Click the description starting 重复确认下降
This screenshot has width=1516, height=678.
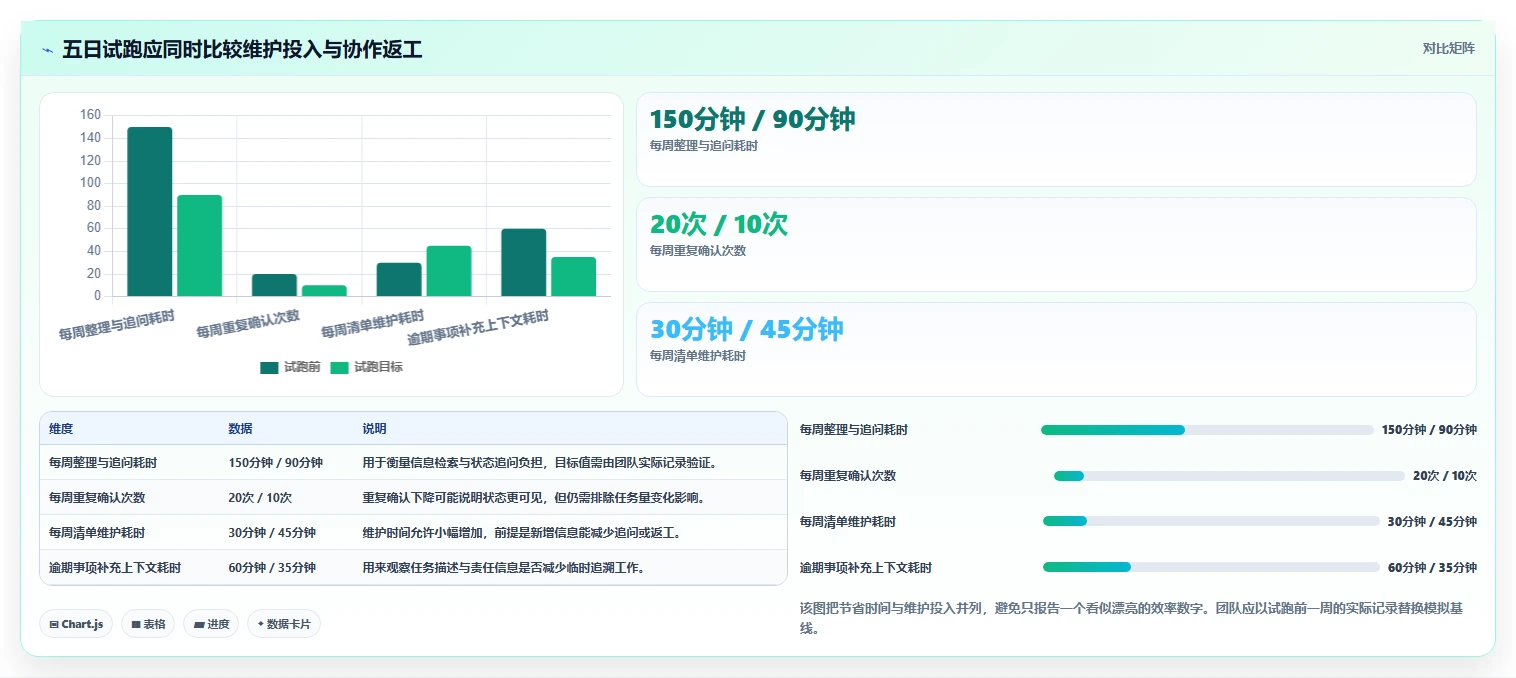[x=534, y=498]
